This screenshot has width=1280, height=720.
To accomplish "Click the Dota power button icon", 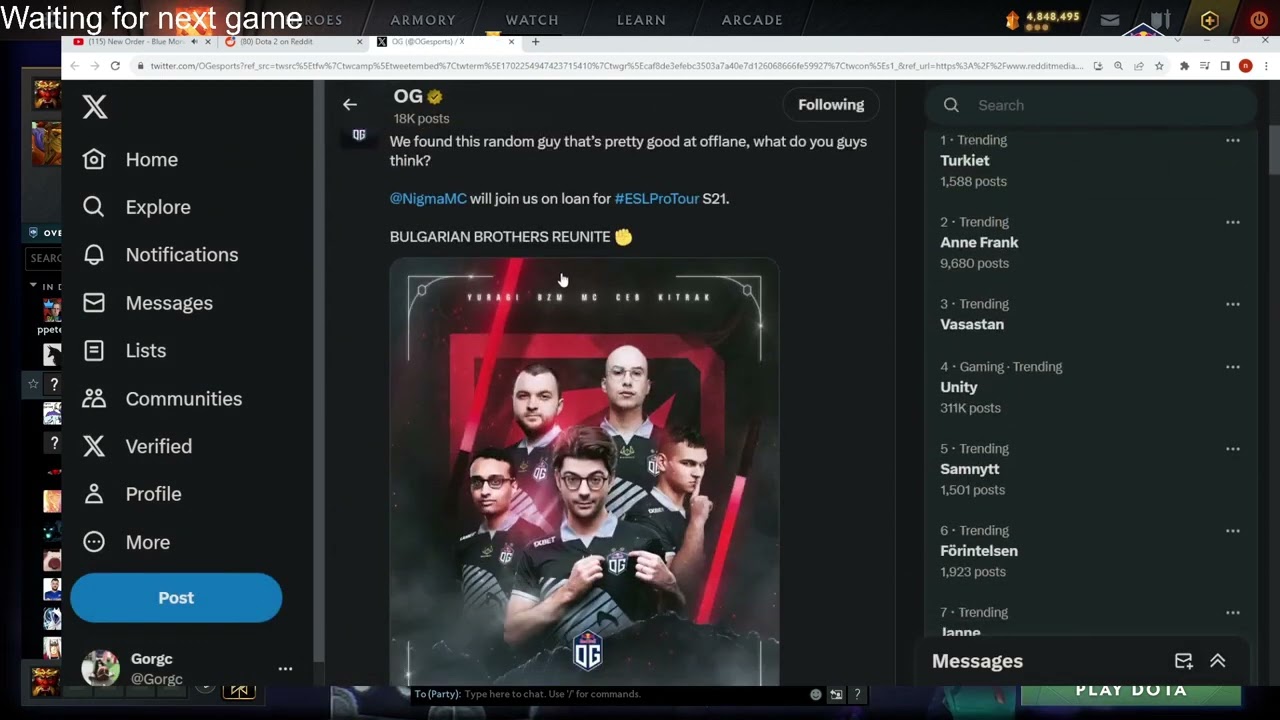I will [1259, 20].
